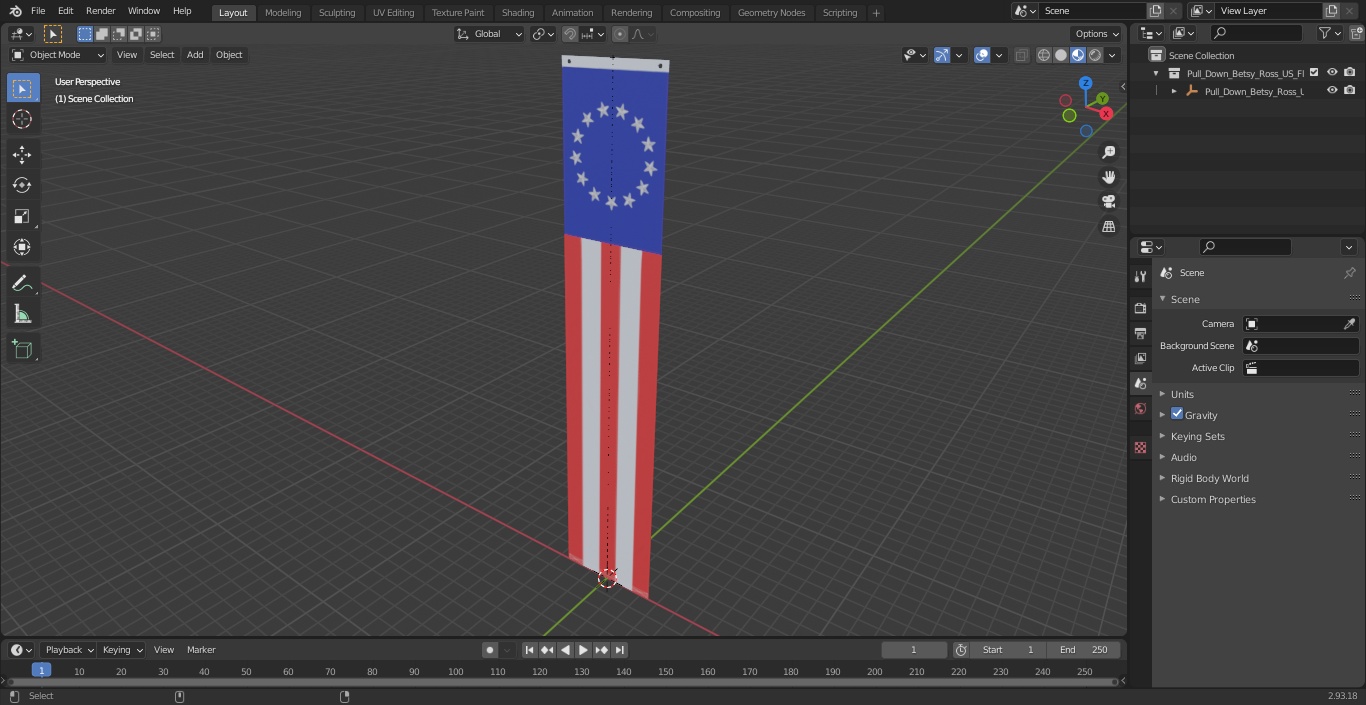
Task: Toggle viewport gizmos display
Action: click(942, 55)
